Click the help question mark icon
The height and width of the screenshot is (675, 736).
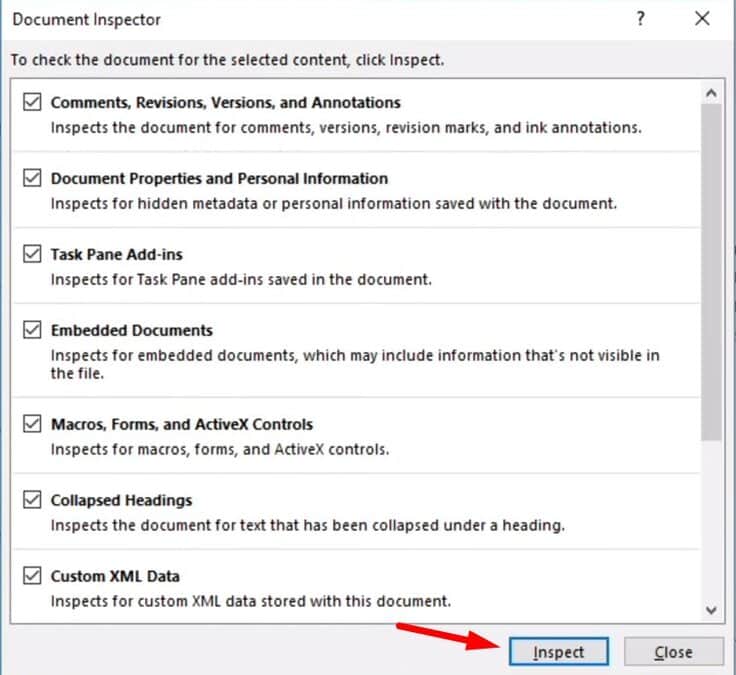point(640,19)
